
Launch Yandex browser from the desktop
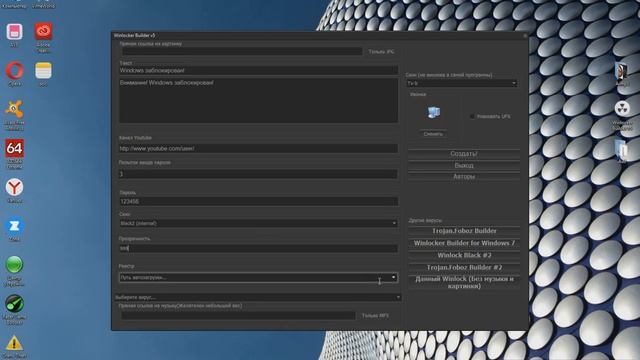pyautogui.click(x=14, y=187)
